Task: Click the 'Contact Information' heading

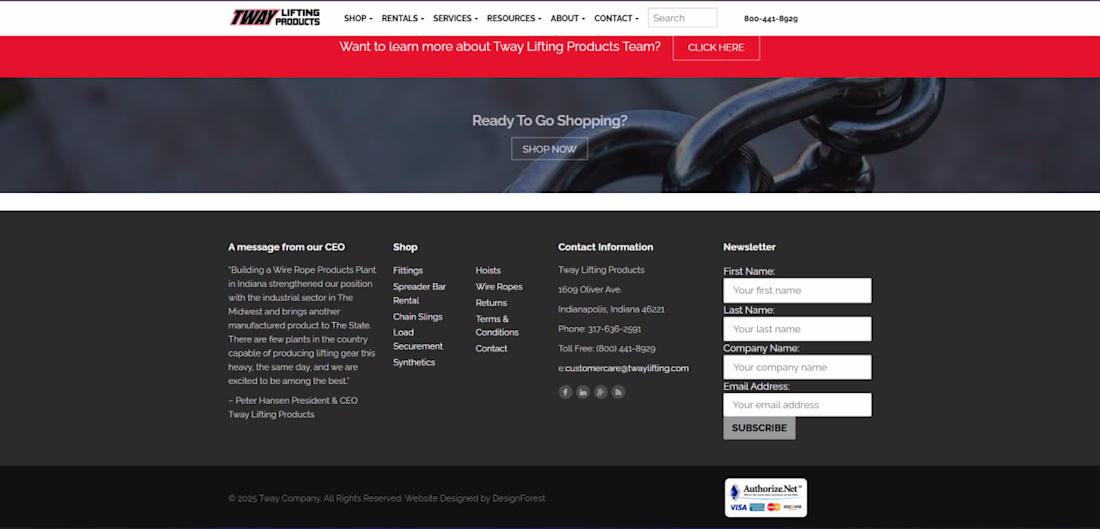Action: 605,247
